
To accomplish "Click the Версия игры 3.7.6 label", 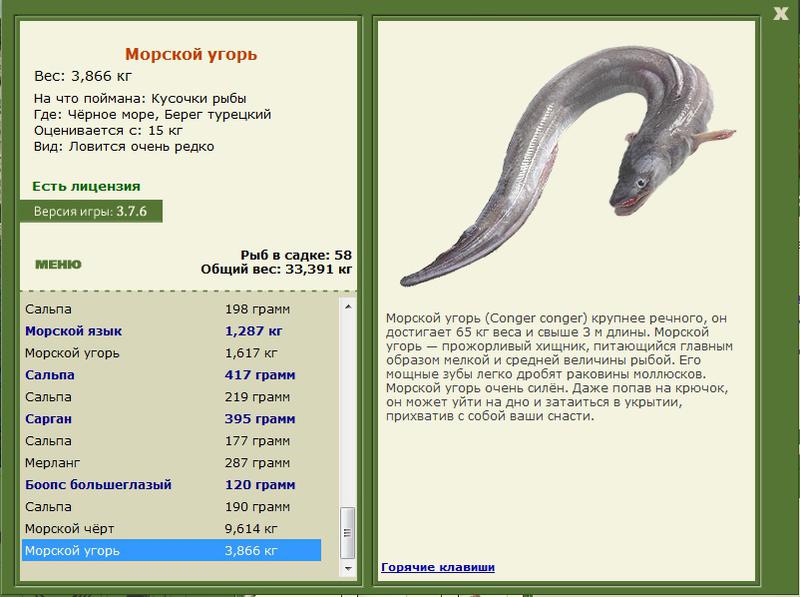I will click(91, 211).
